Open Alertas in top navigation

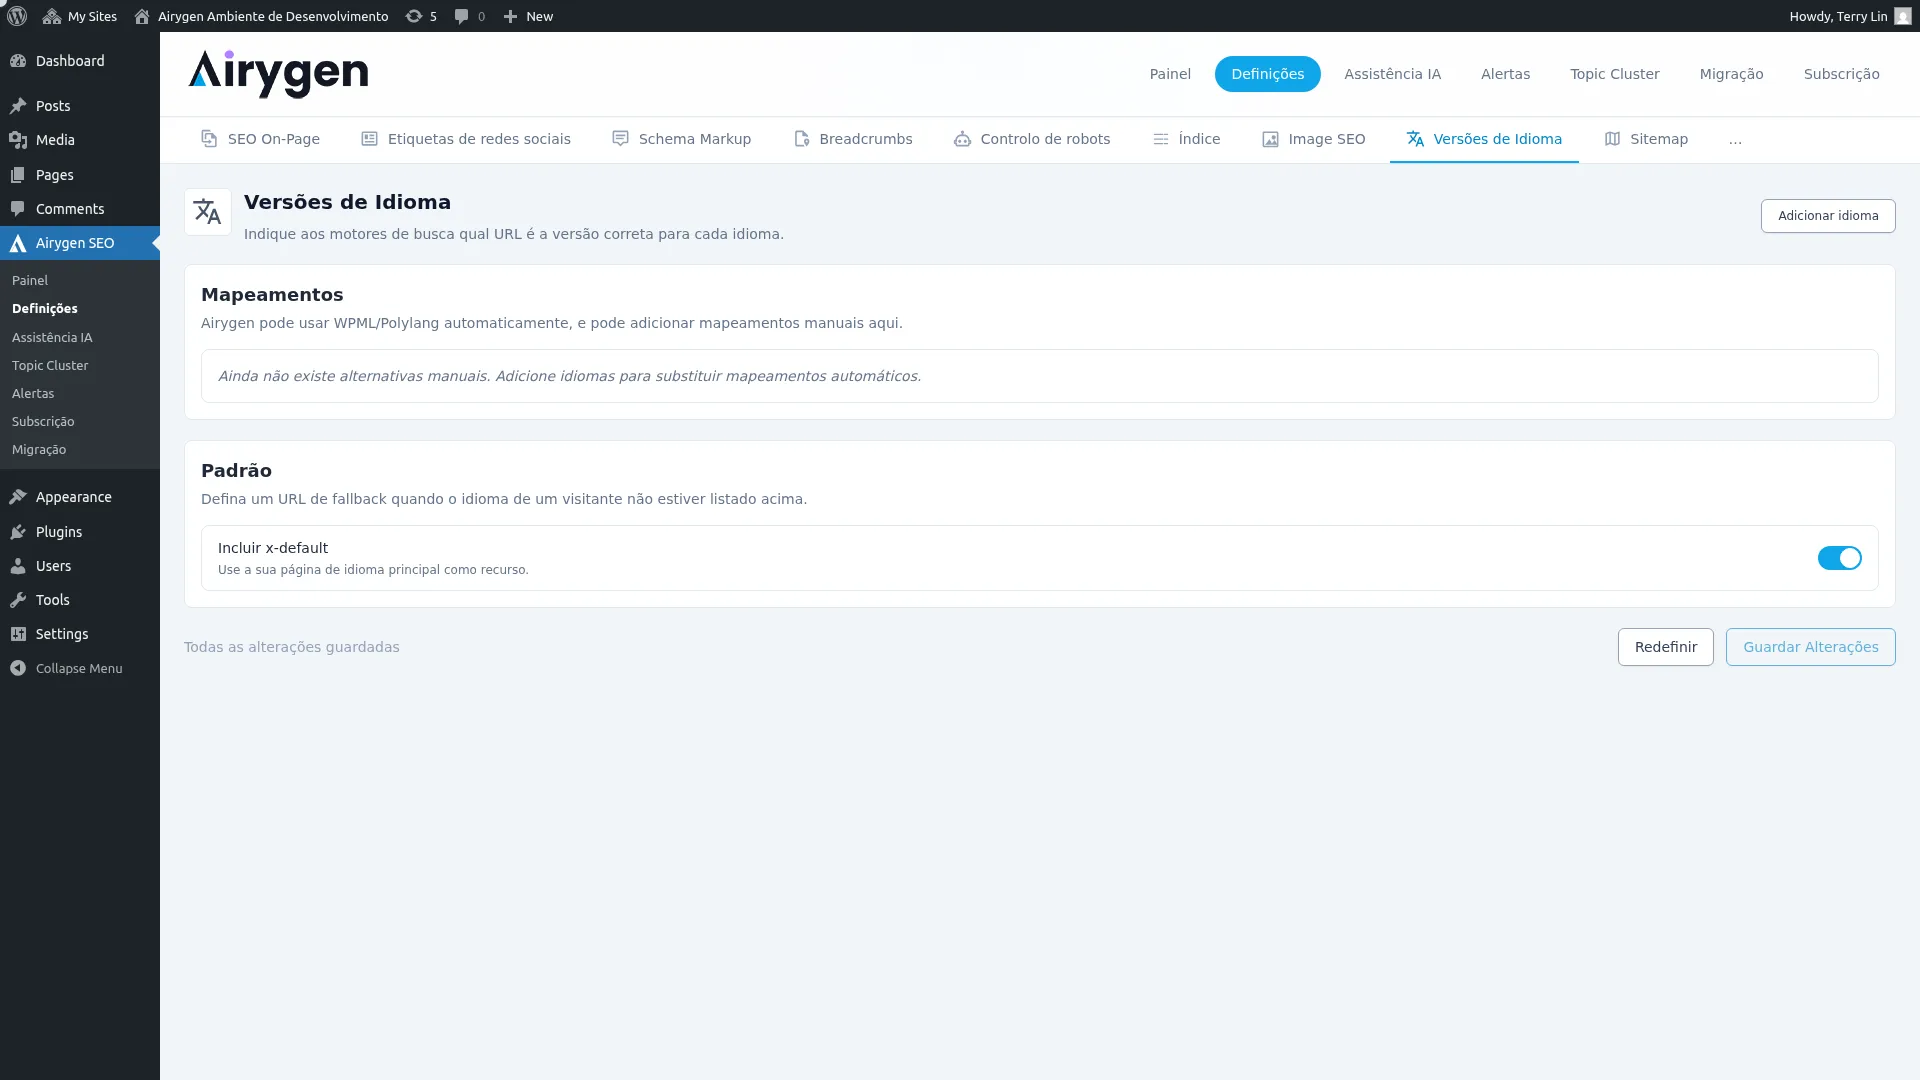(x=1505, y=74)
